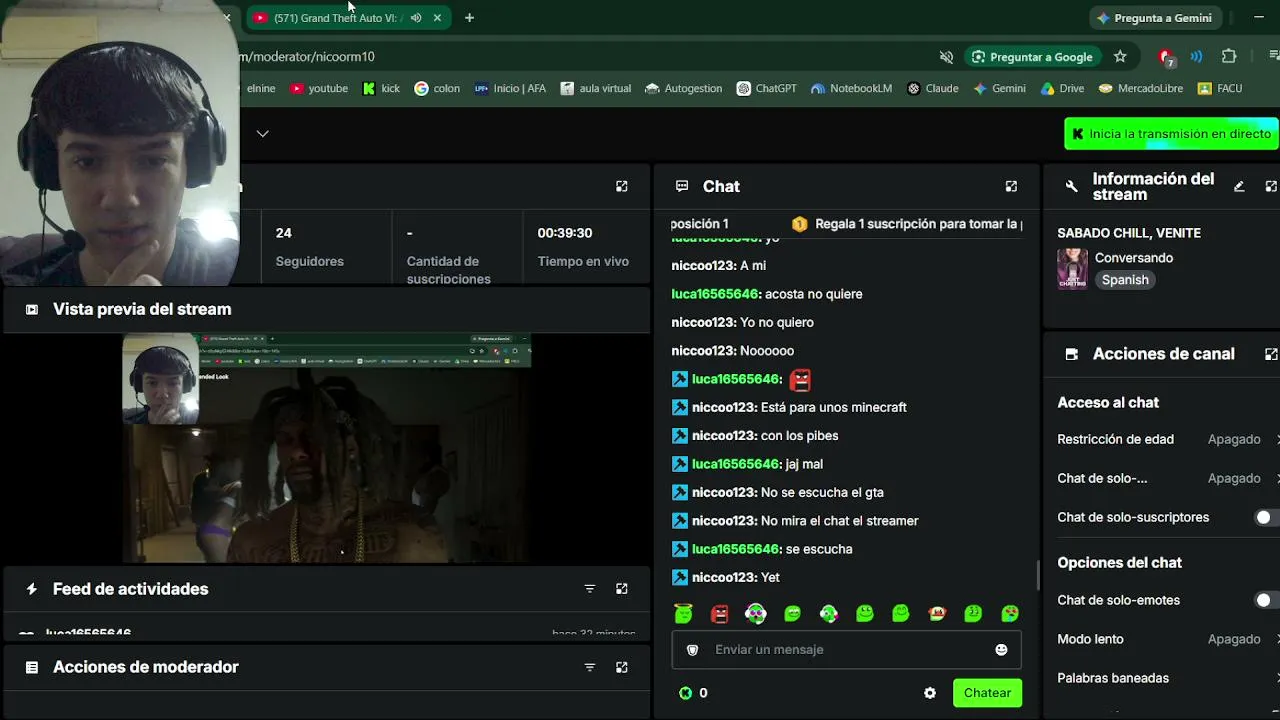Open the Autogestion bookmark
This screenshot has height=720, width=1280.
tap(684, 88)
